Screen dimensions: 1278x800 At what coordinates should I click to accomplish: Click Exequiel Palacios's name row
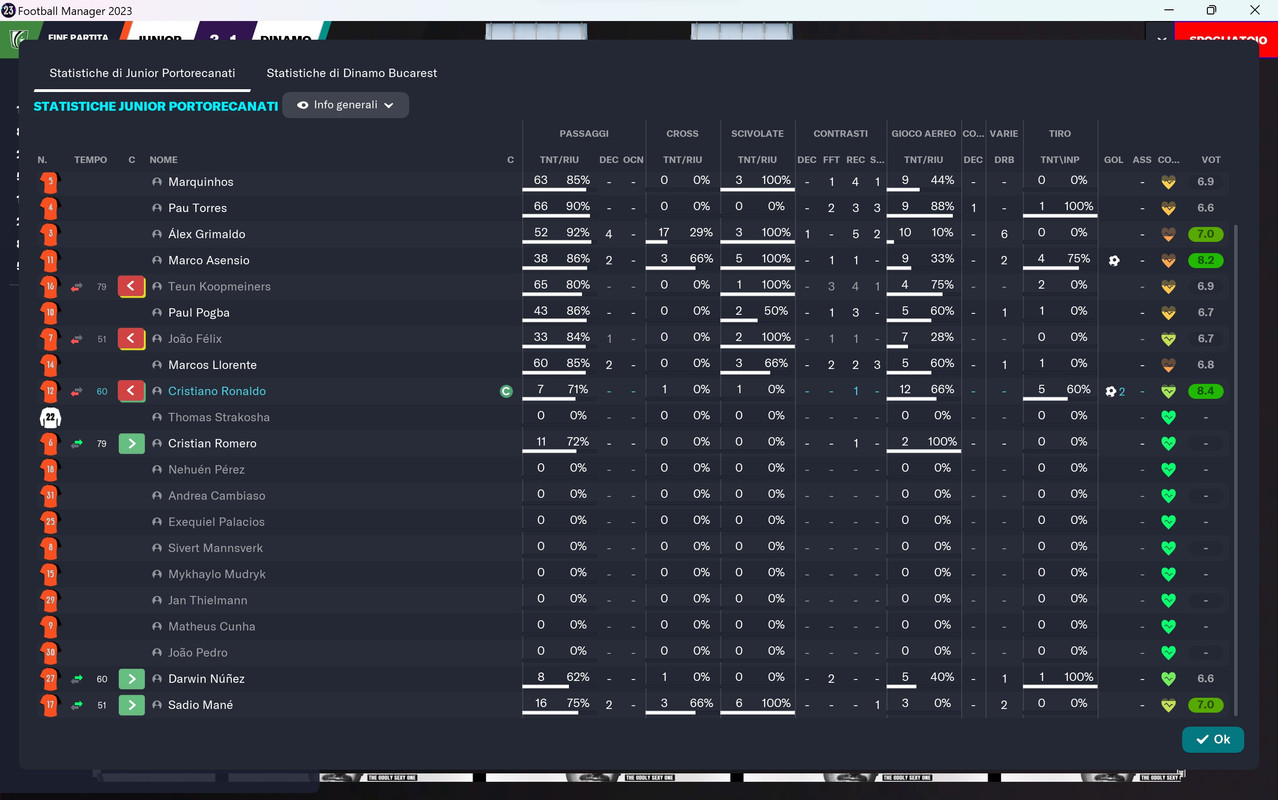[216, 521]
